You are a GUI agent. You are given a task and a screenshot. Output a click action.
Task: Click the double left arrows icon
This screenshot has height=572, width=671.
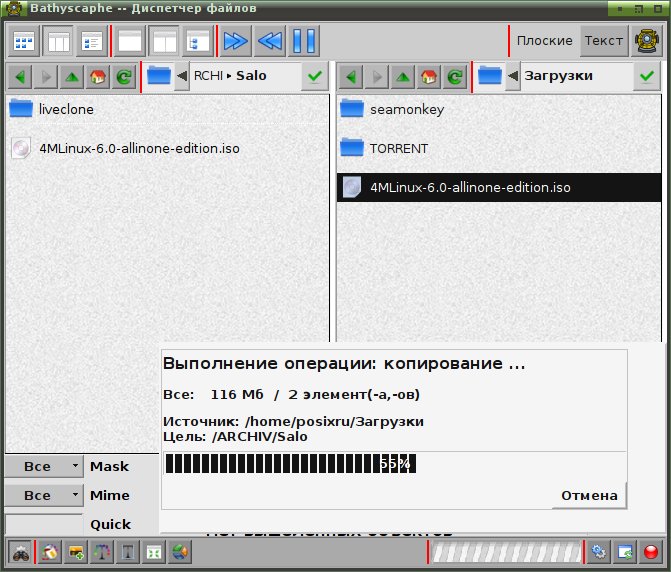270,41
